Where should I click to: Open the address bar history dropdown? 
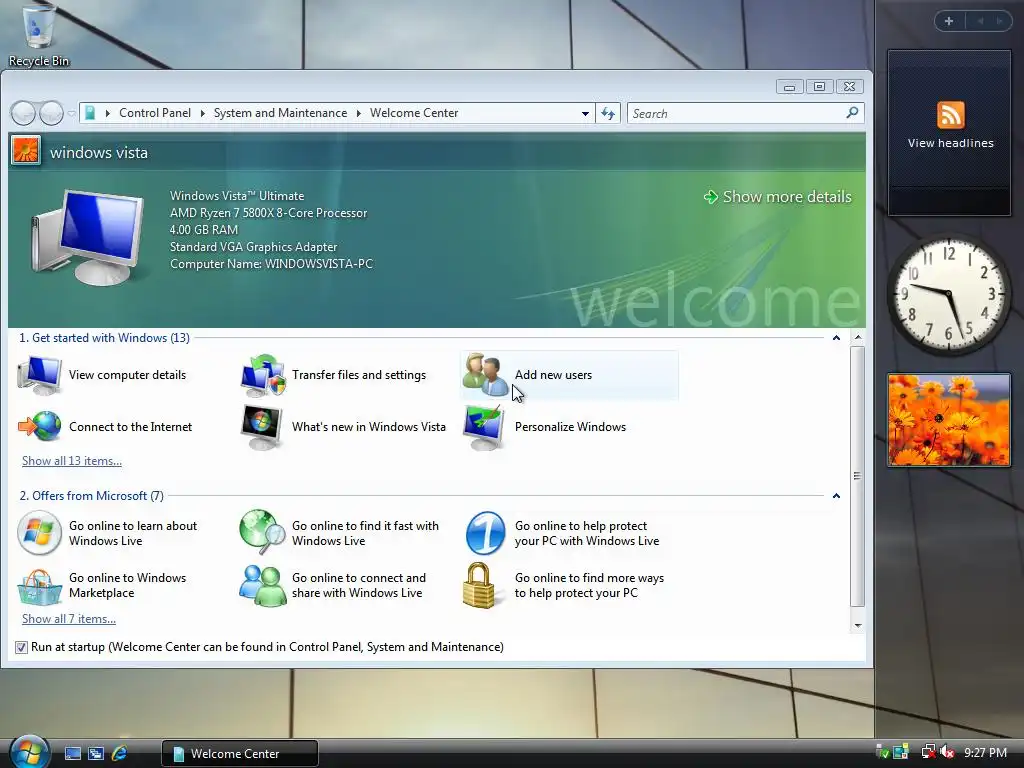(585, 114)
